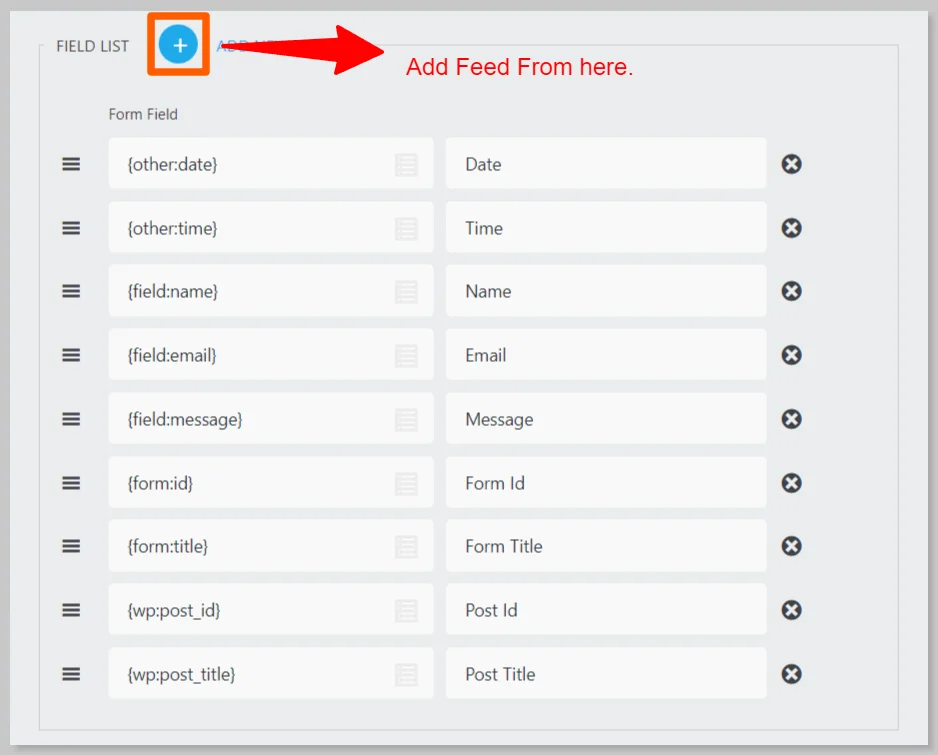Delete the Form Title row

coord(791,546)
